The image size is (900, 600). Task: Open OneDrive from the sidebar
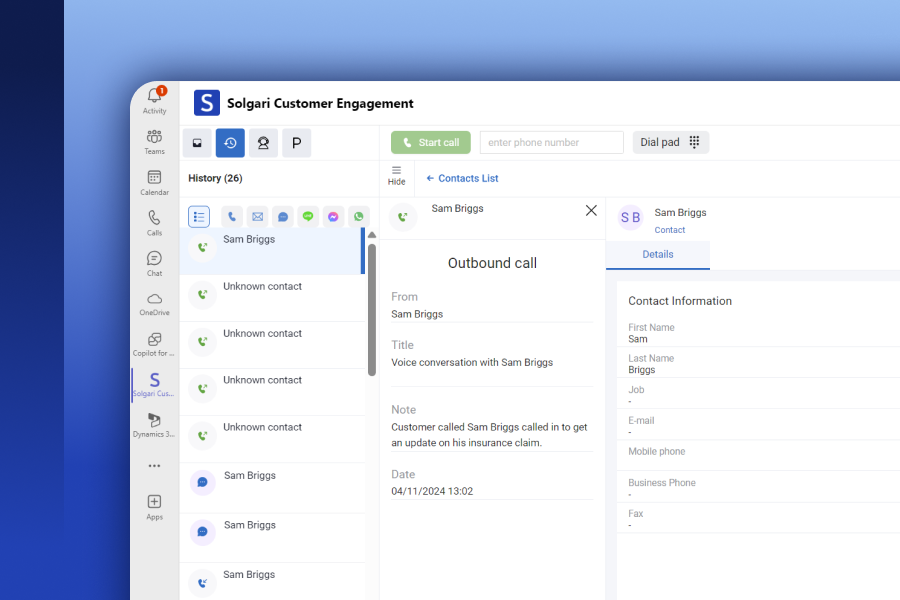154,304
